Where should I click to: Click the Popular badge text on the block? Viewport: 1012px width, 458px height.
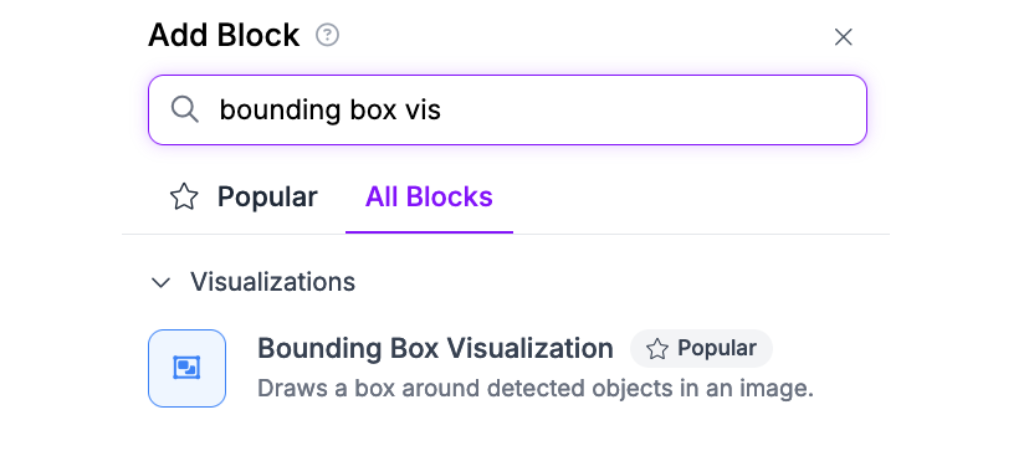717,348
